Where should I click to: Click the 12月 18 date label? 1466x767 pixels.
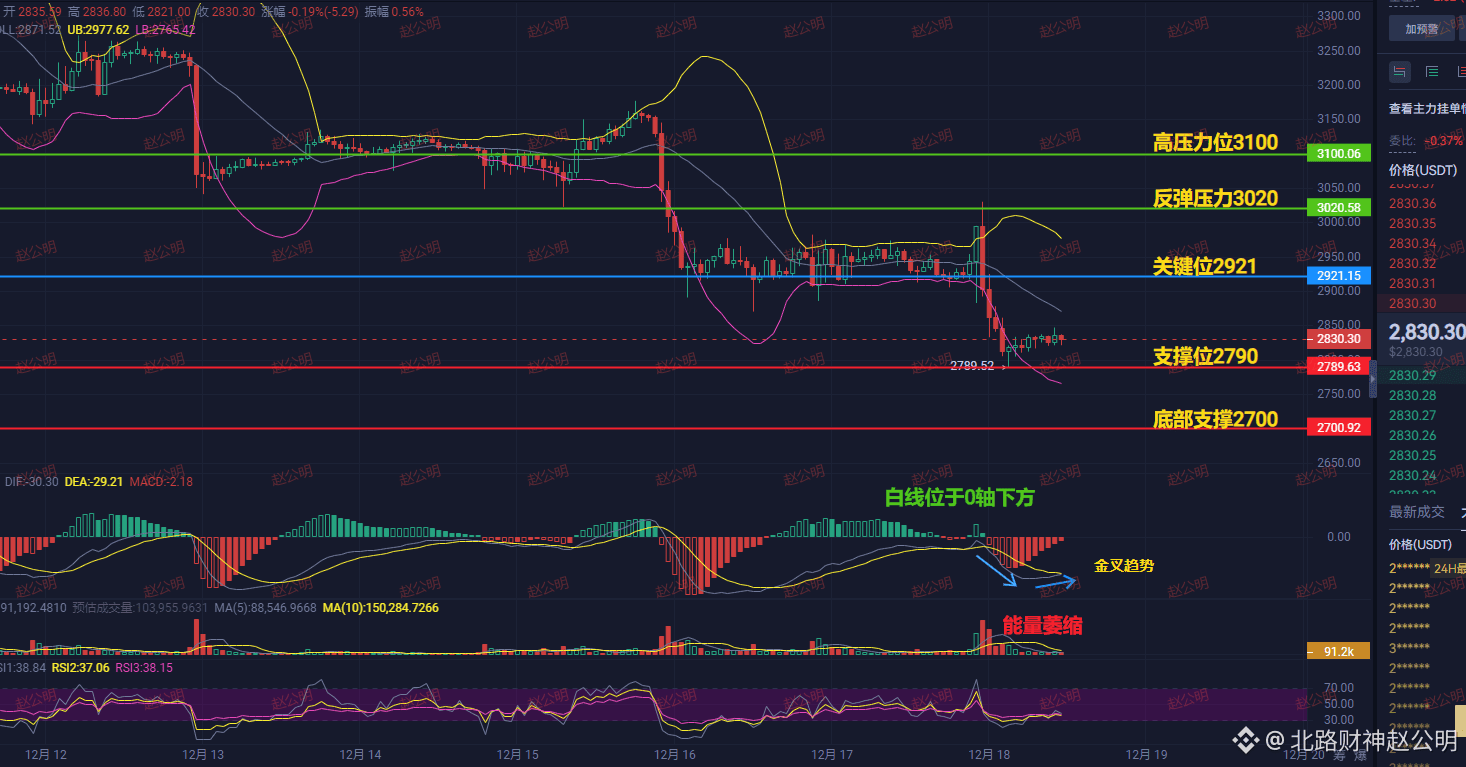point(989,755)
